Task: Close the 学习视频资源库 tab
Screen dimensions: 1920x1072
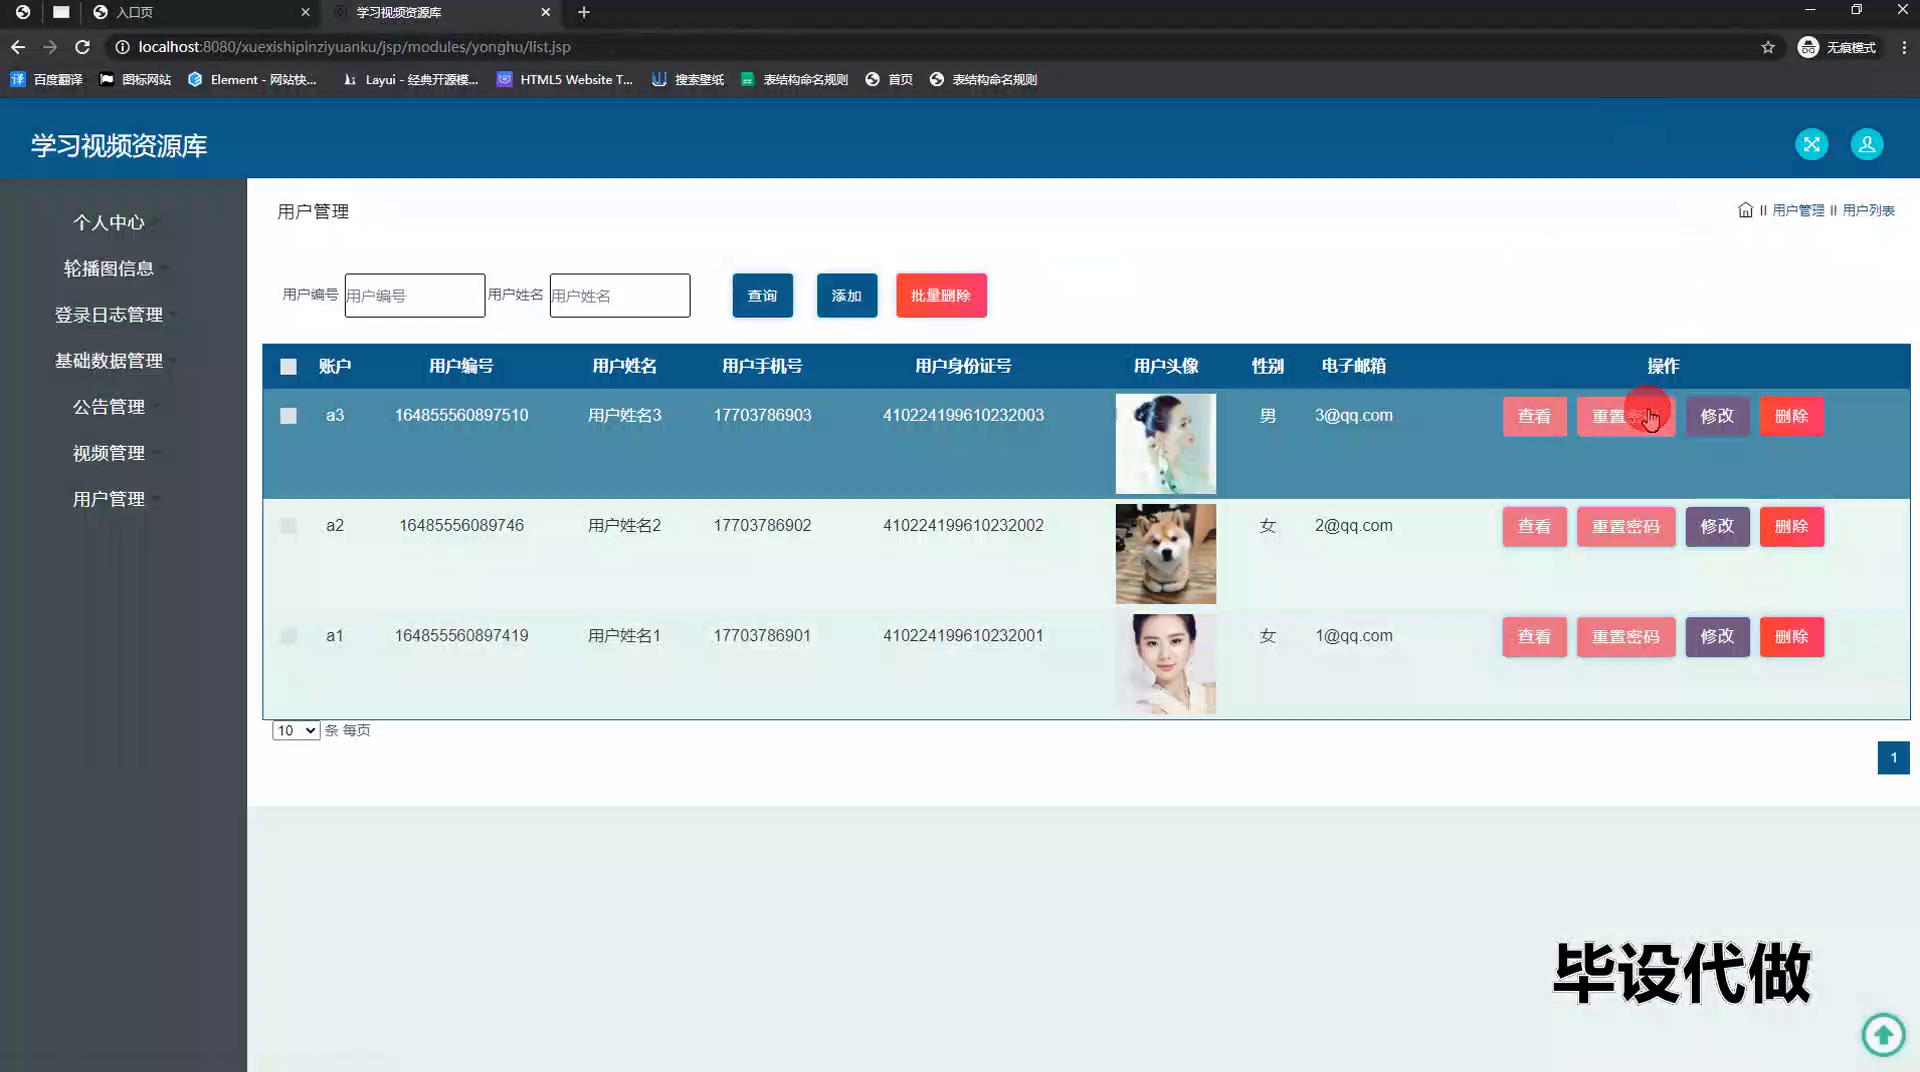Action: [x=545, y=12]
